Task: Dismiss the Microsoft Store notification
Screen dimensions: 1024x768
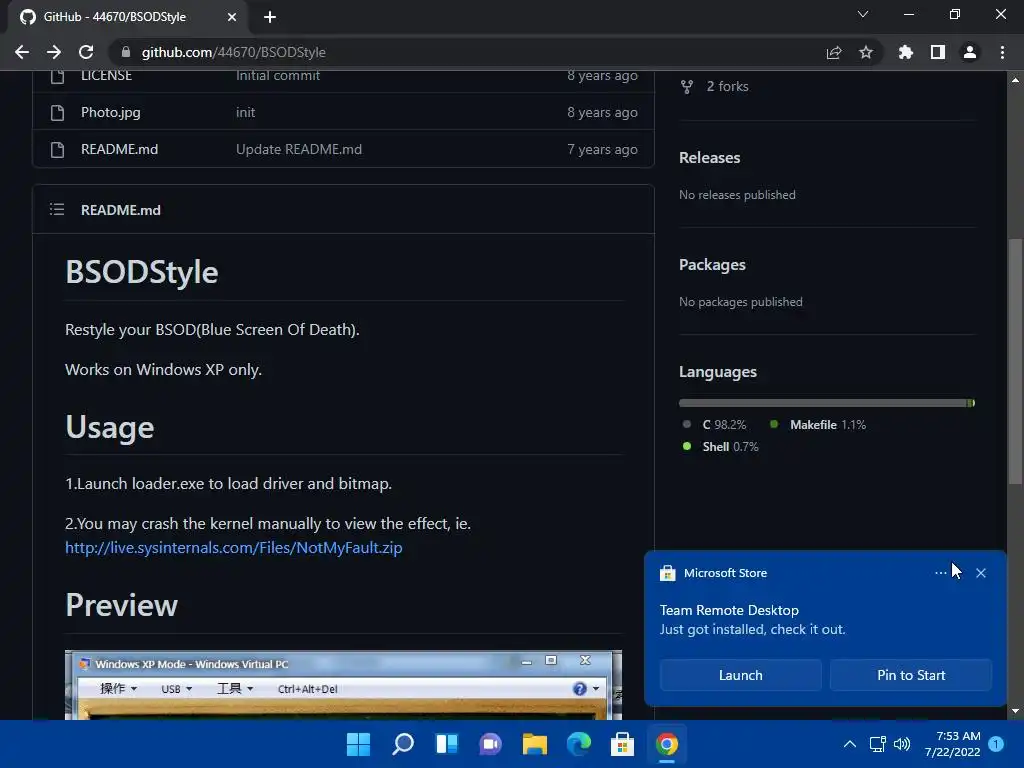Action: point(981,573)
